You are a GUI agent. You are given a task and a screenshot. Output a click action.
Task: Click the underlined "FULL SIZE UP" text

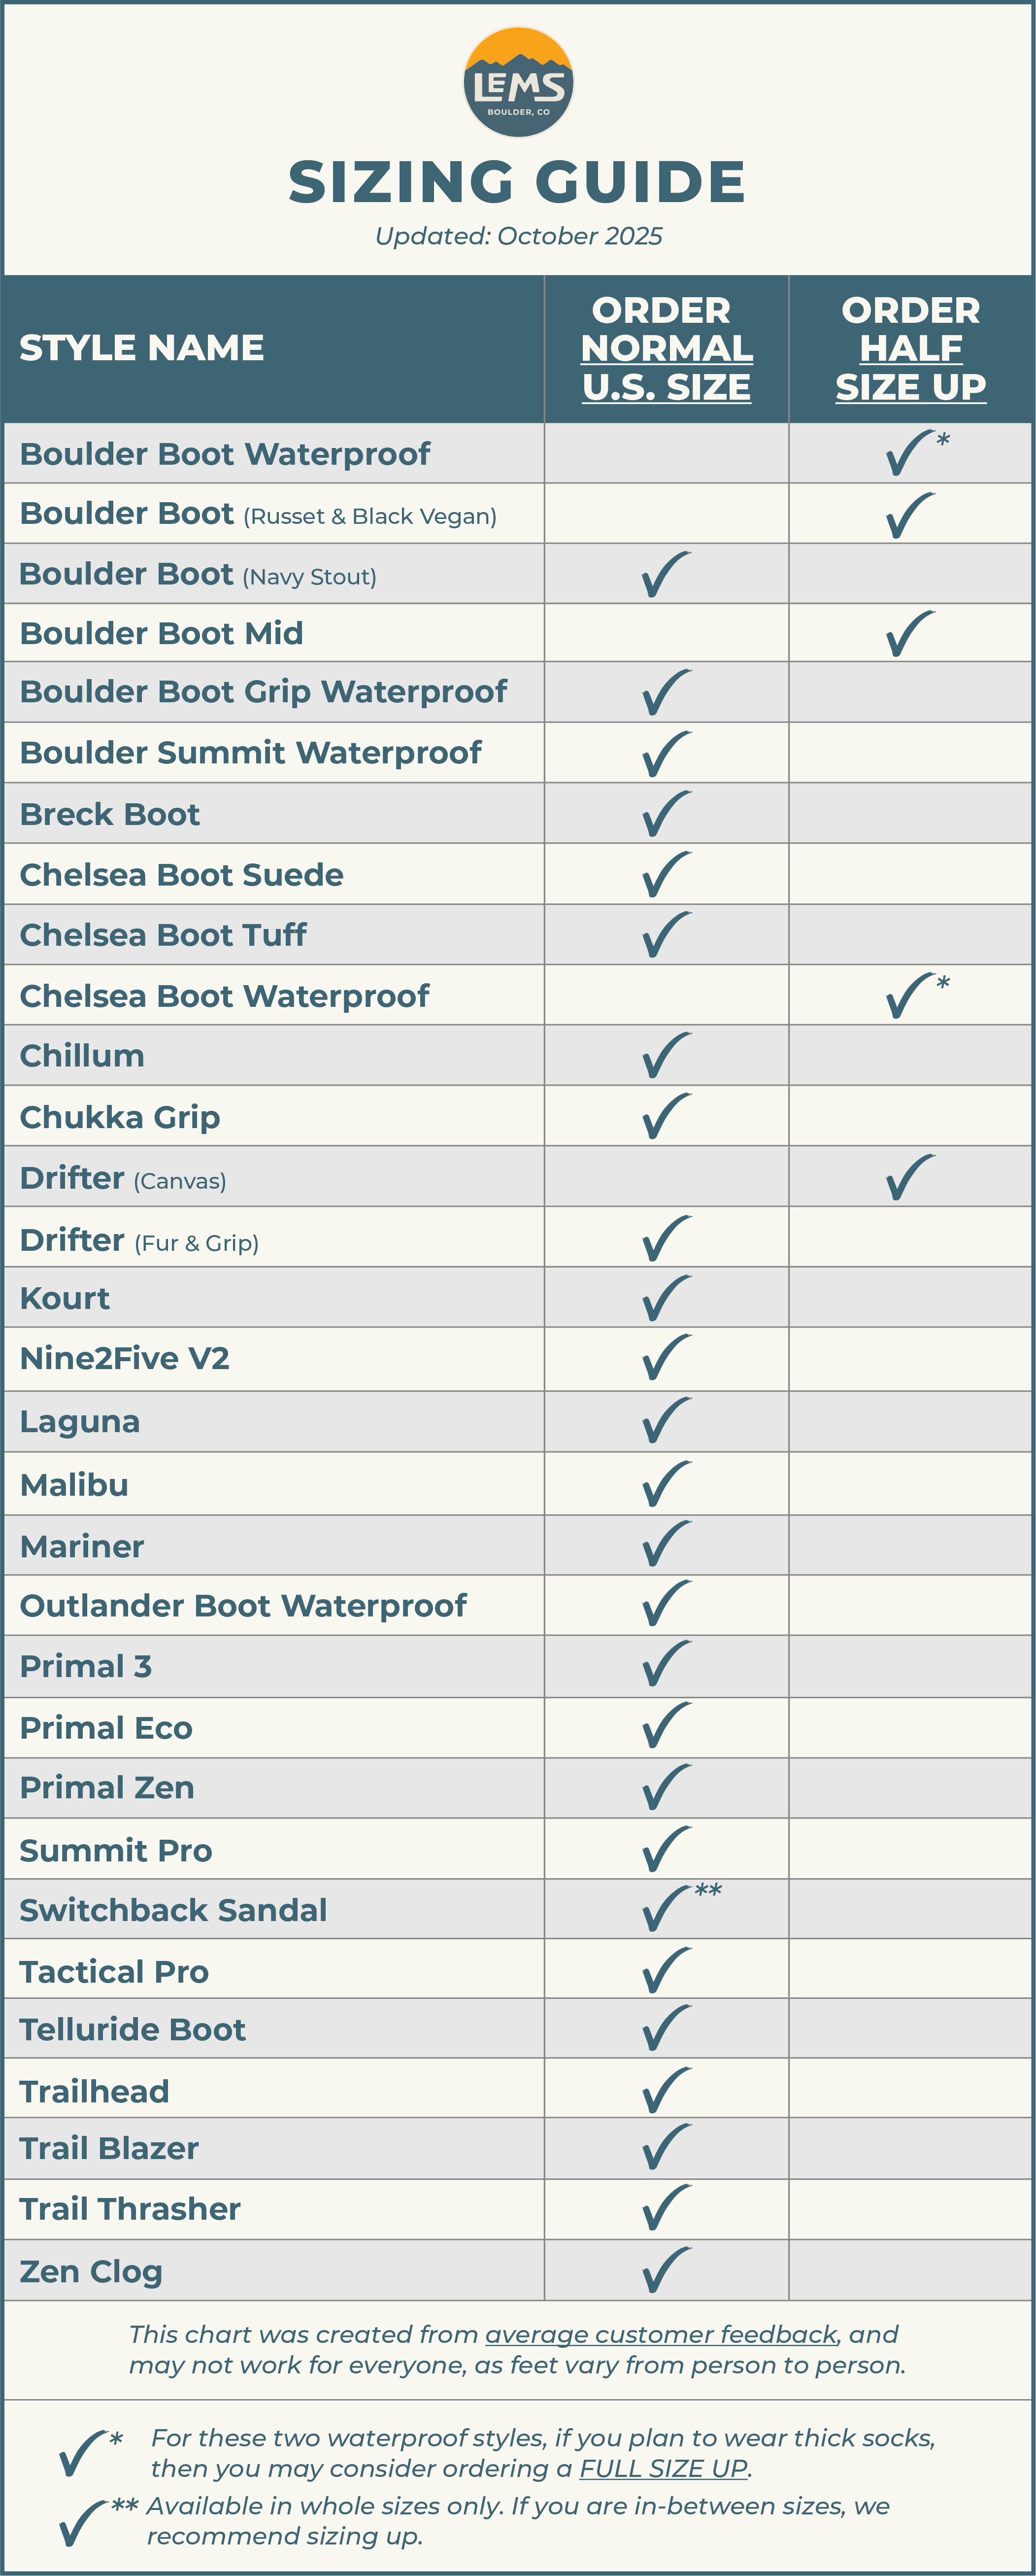(663, 2468)
